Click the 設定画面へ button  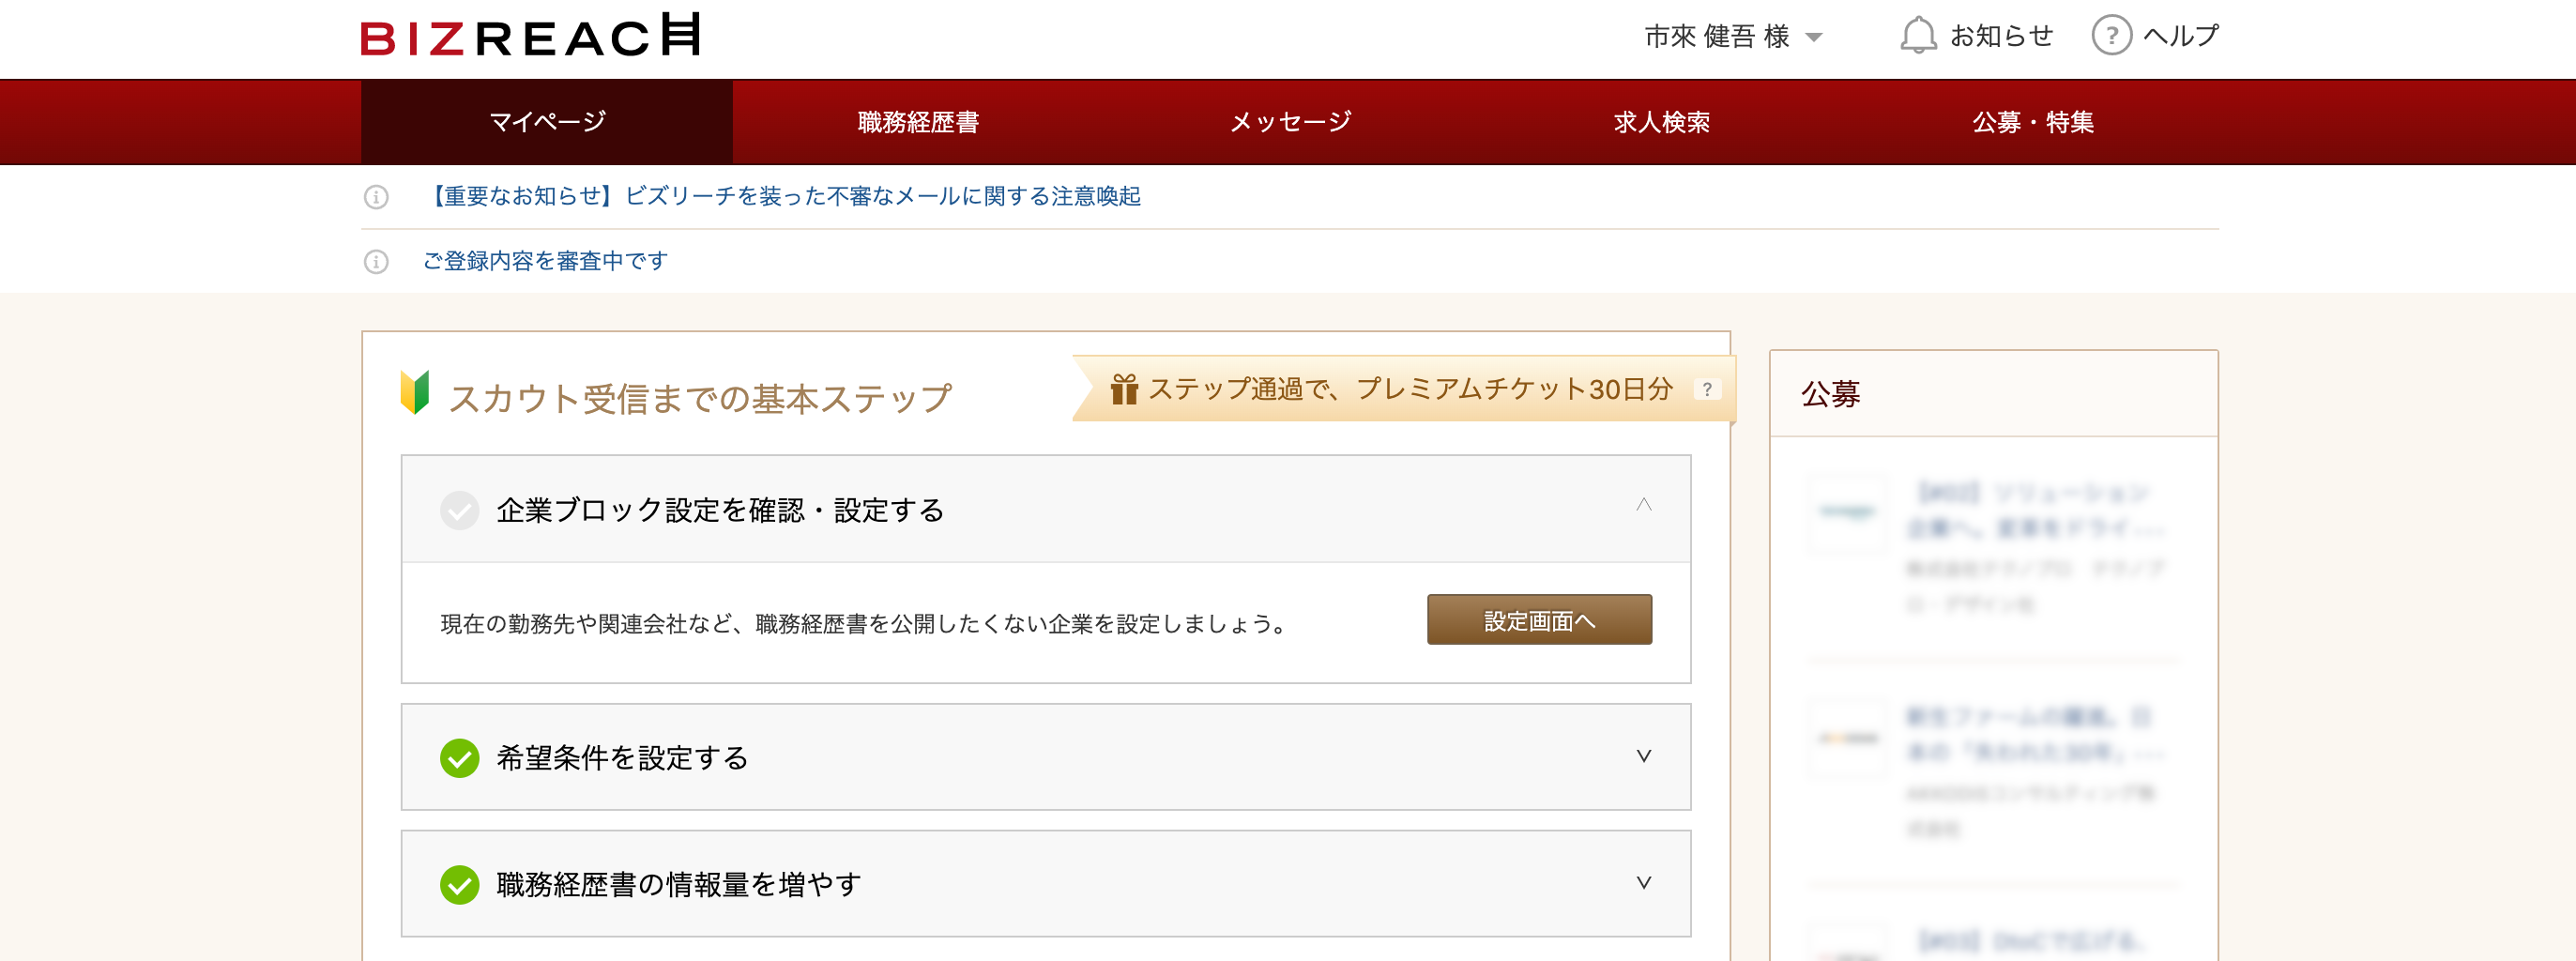point(1539,620)
